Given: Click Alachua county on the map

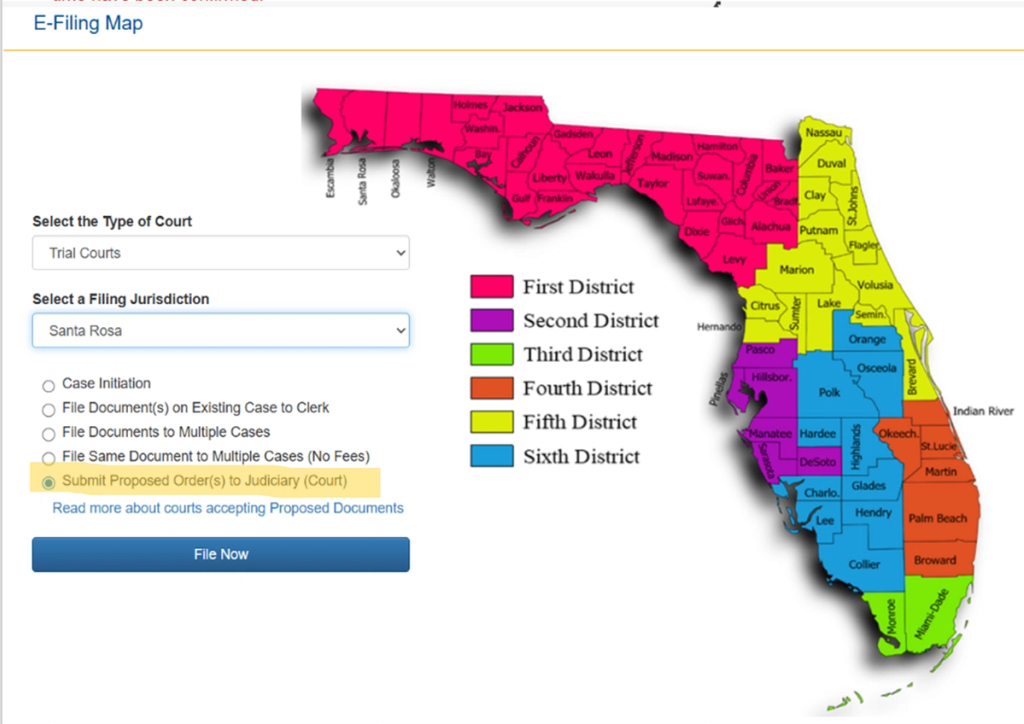Looking at the screenshot, I should [771, 227].
